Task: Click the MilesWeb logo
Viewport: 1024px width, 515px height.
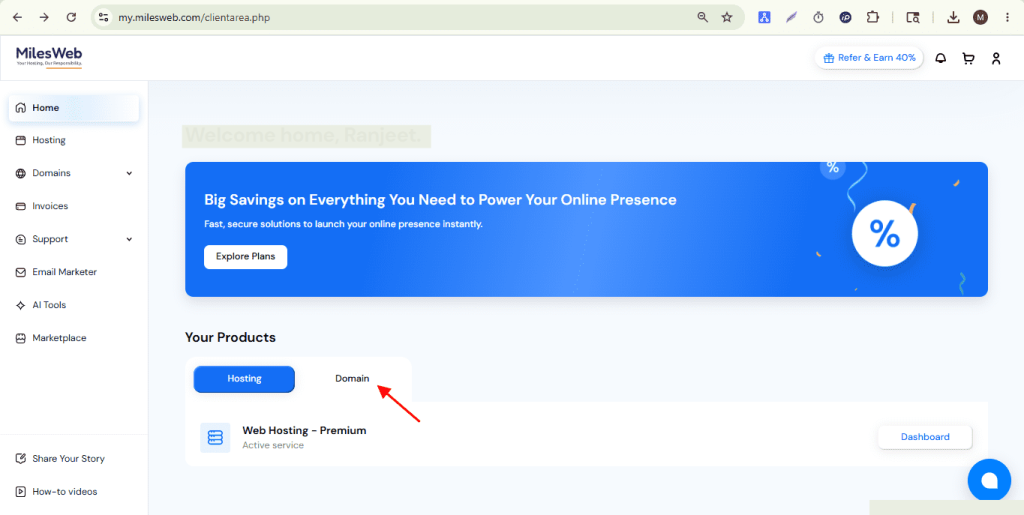Action: click(x=49, y=57)
